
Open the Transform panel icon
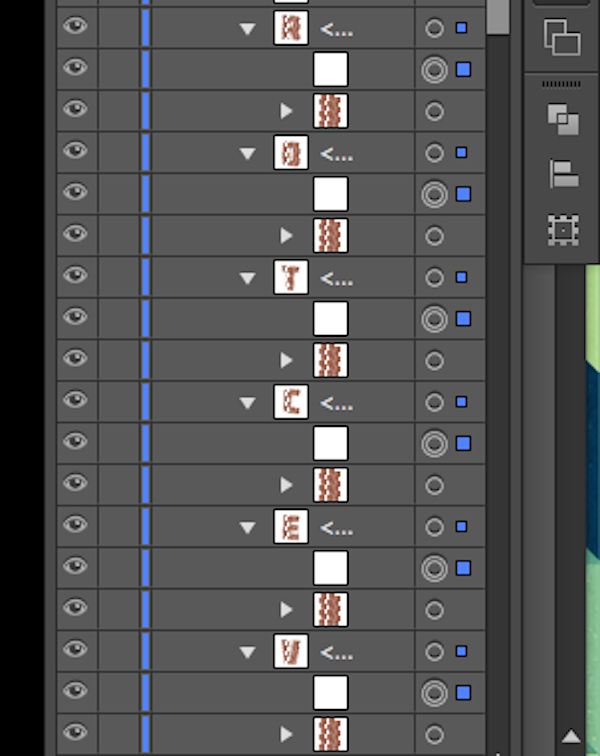(563, 230)
